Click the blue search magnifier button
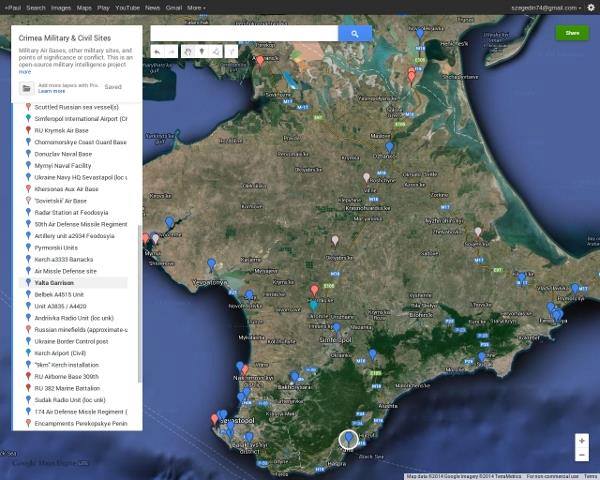Screen dimensions: 600x480 pos(354,33)
